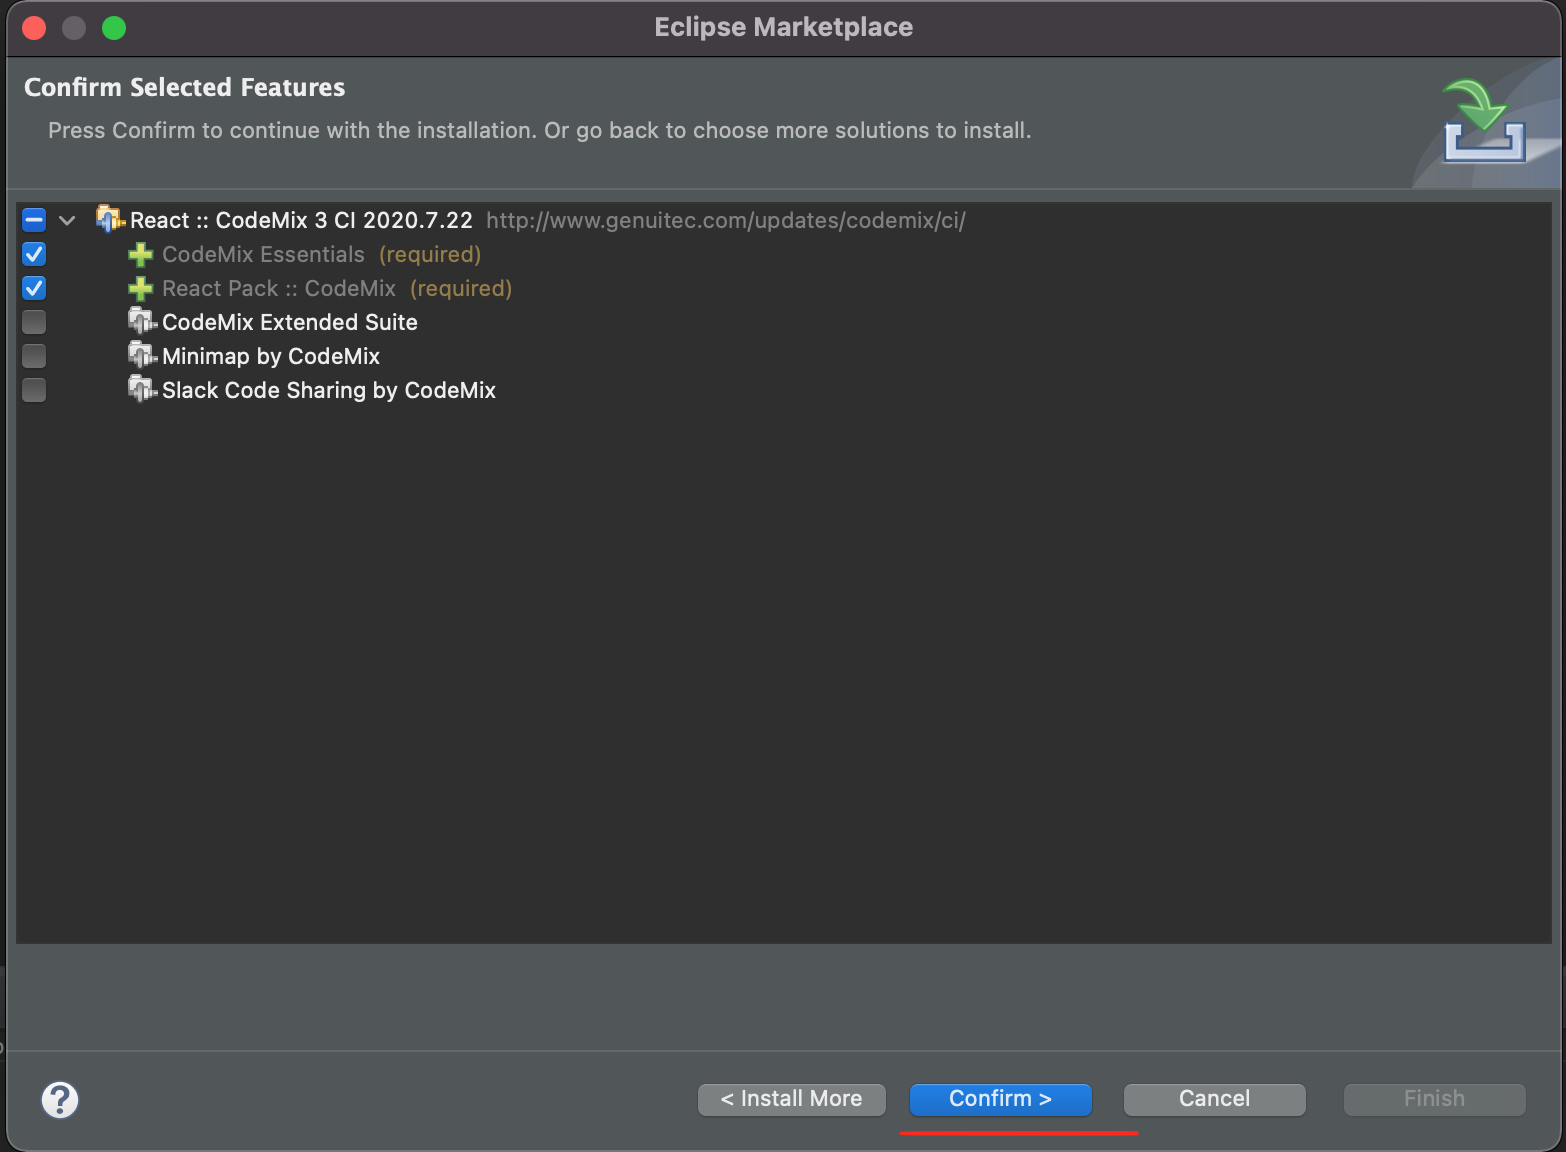Click the Minimap by CodeMix feature icon

[x=142, y=355]
